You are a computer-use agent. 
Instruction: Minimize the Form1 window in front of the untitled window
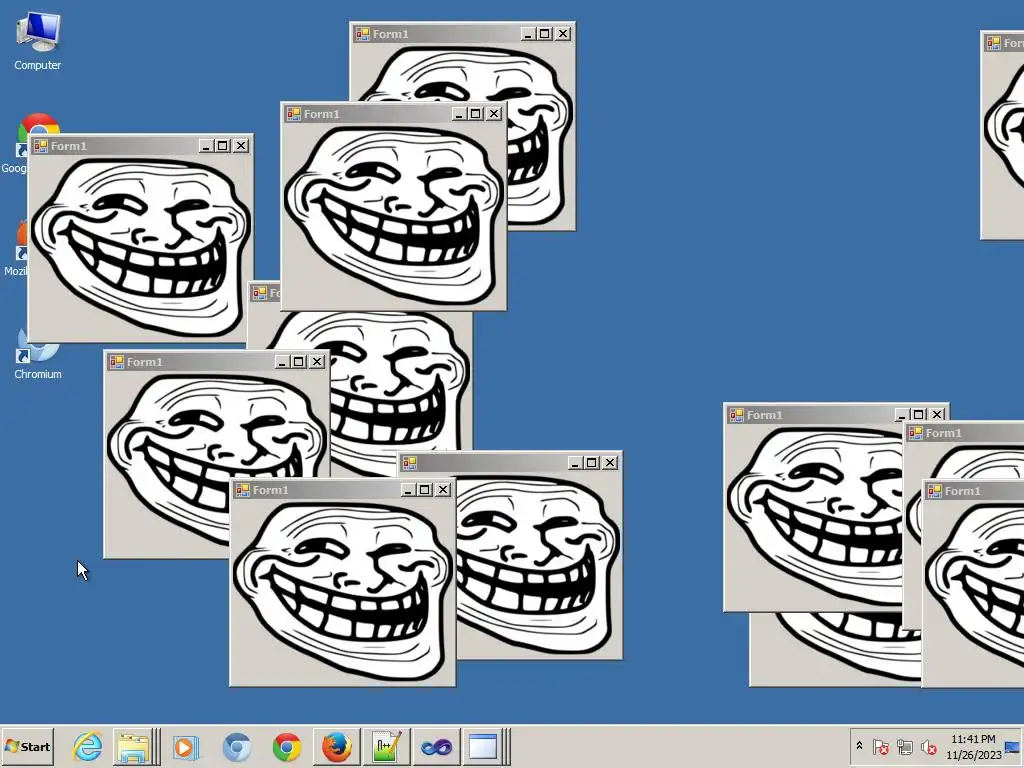[x=408, y=490]
